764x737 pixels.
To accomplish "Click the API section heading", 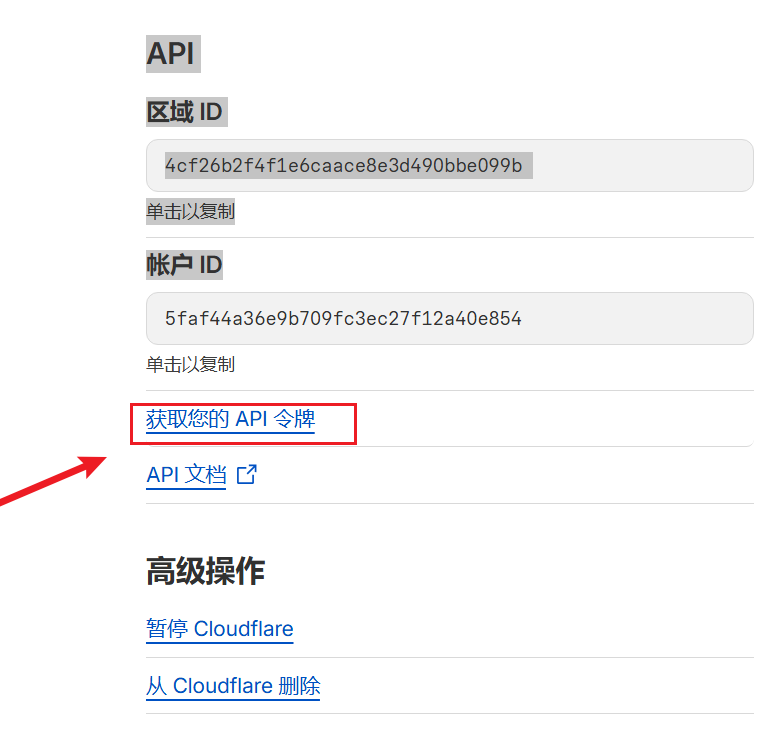I will click(x=172, y=53).
